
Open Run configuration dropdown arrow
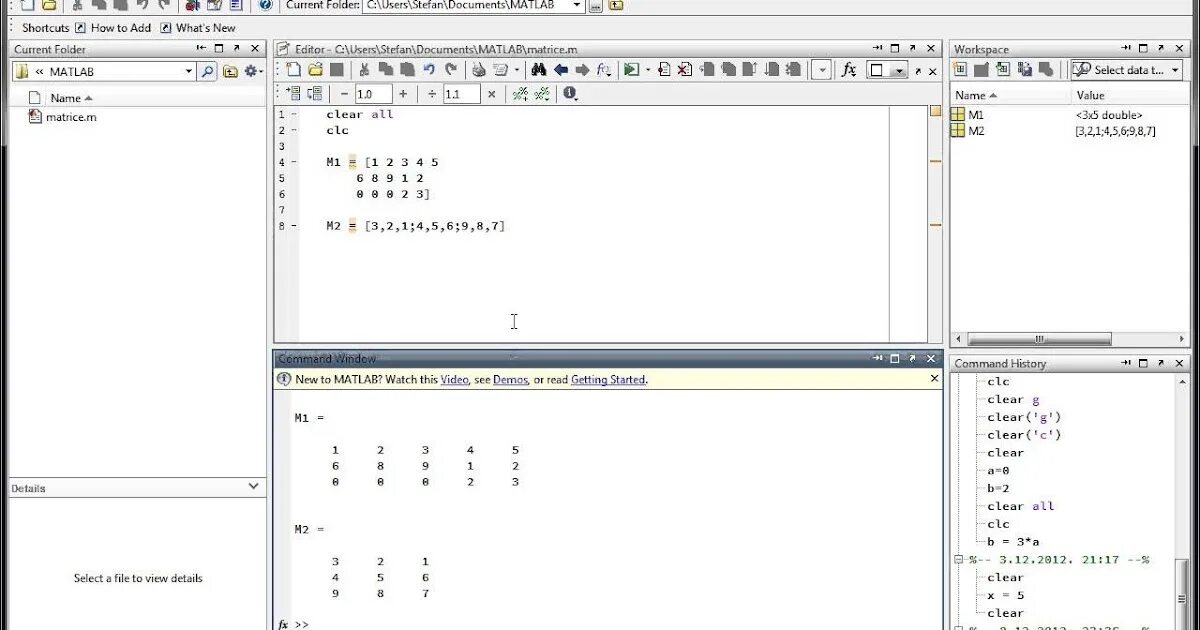[x=648, y=70]
